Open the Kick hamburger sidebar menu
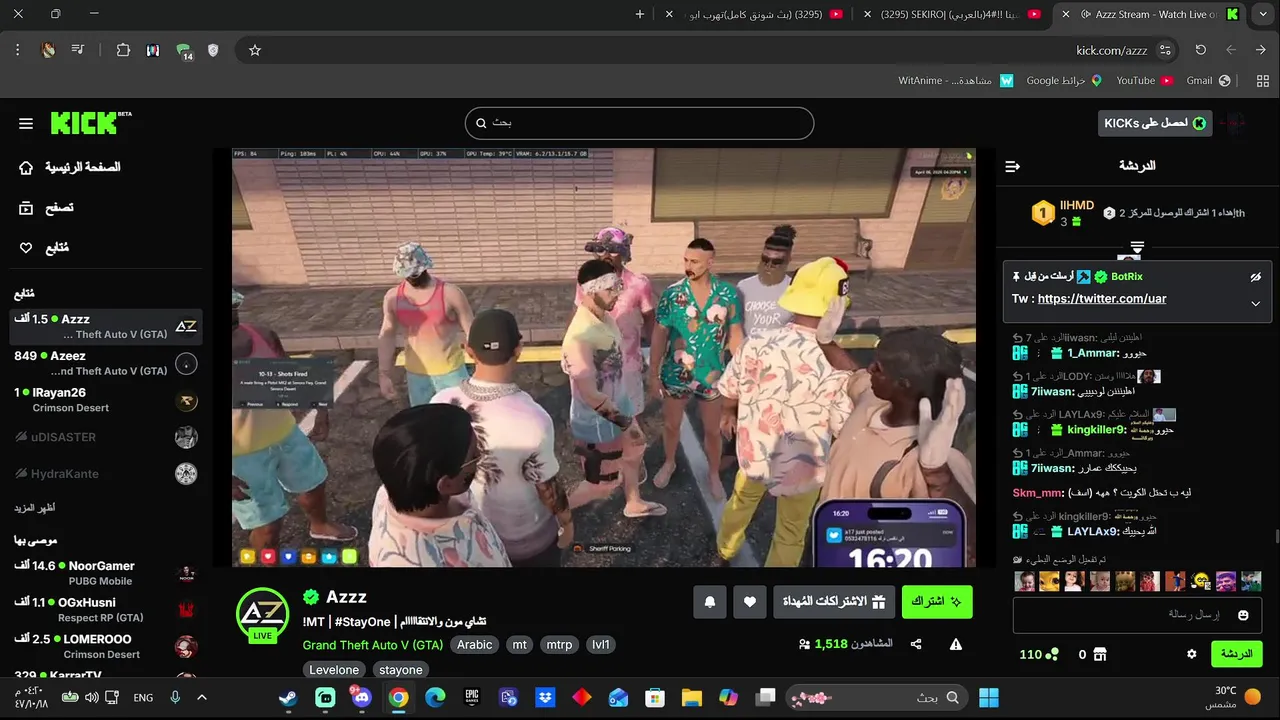1280x720 pixels. (x=26, y=123)
